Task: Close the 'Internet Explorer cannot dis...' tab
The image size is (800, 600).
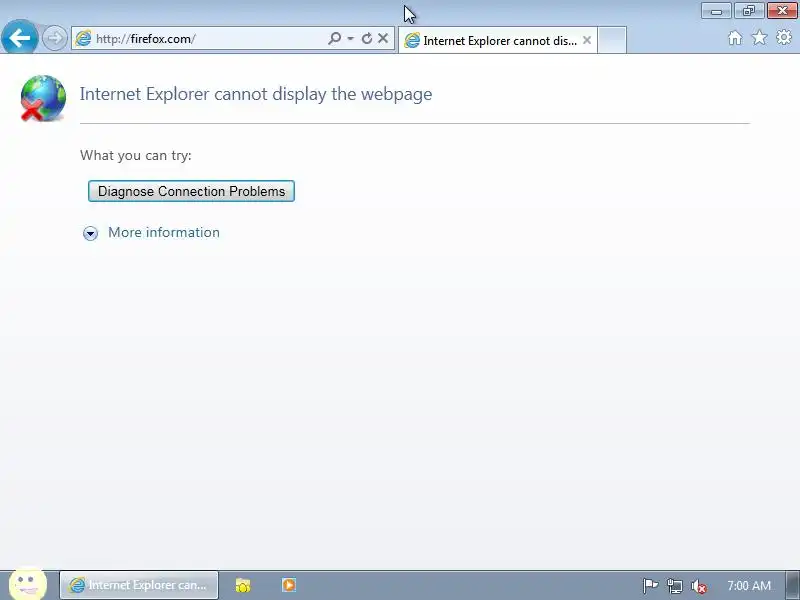Action: point(587,40)
